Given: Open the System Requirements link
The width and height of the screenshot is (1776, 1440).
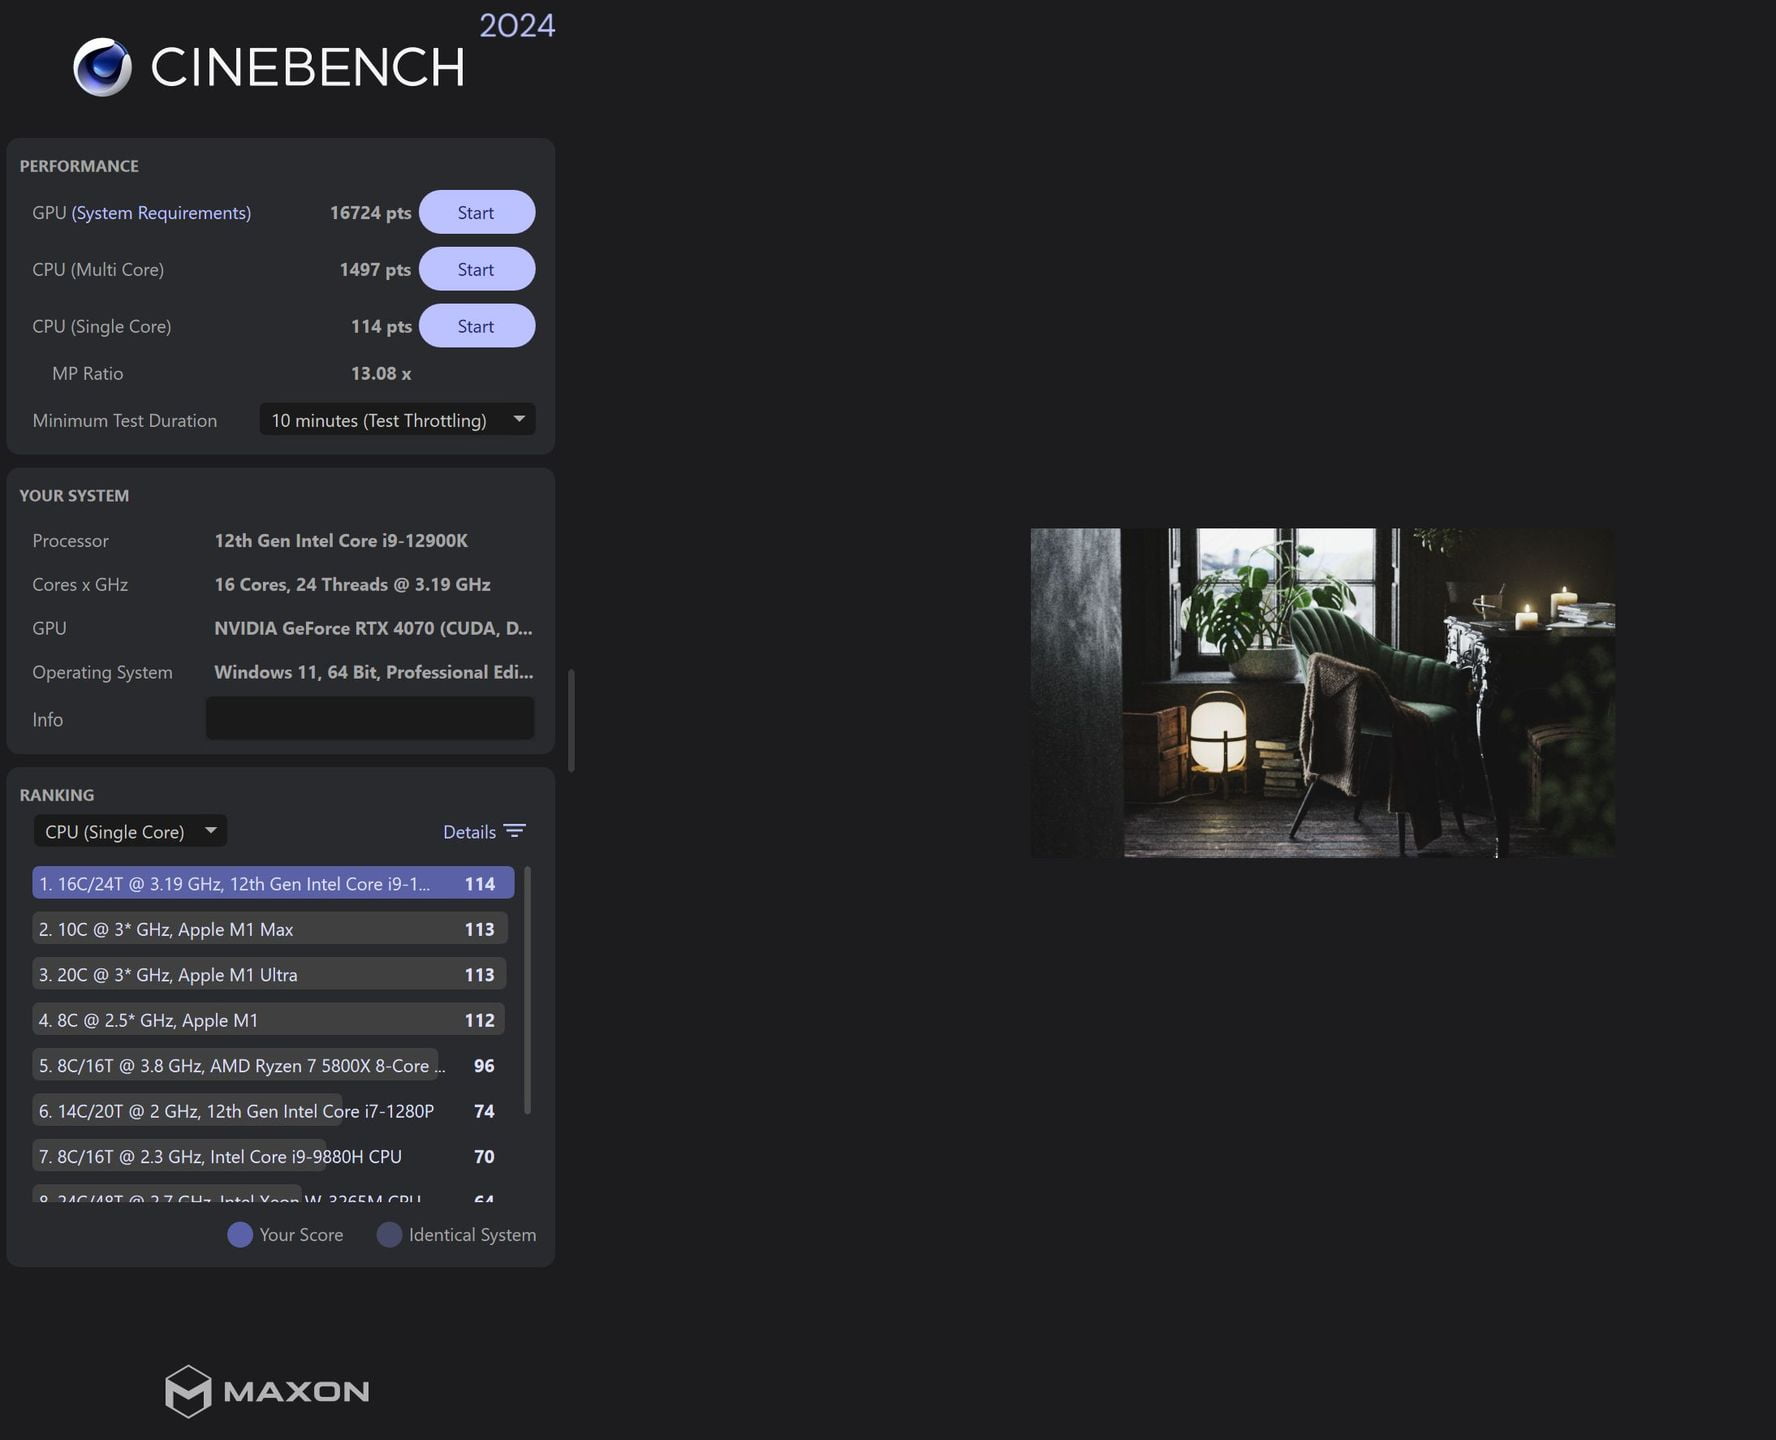Looking at the screenshot, I should tap(161, 213).
